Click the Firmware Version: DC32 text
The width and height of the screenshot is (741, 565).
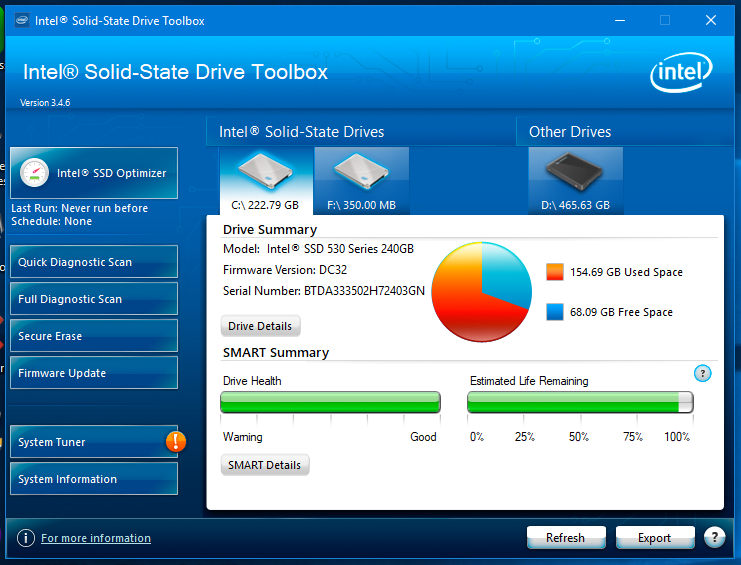pos(285,270)
